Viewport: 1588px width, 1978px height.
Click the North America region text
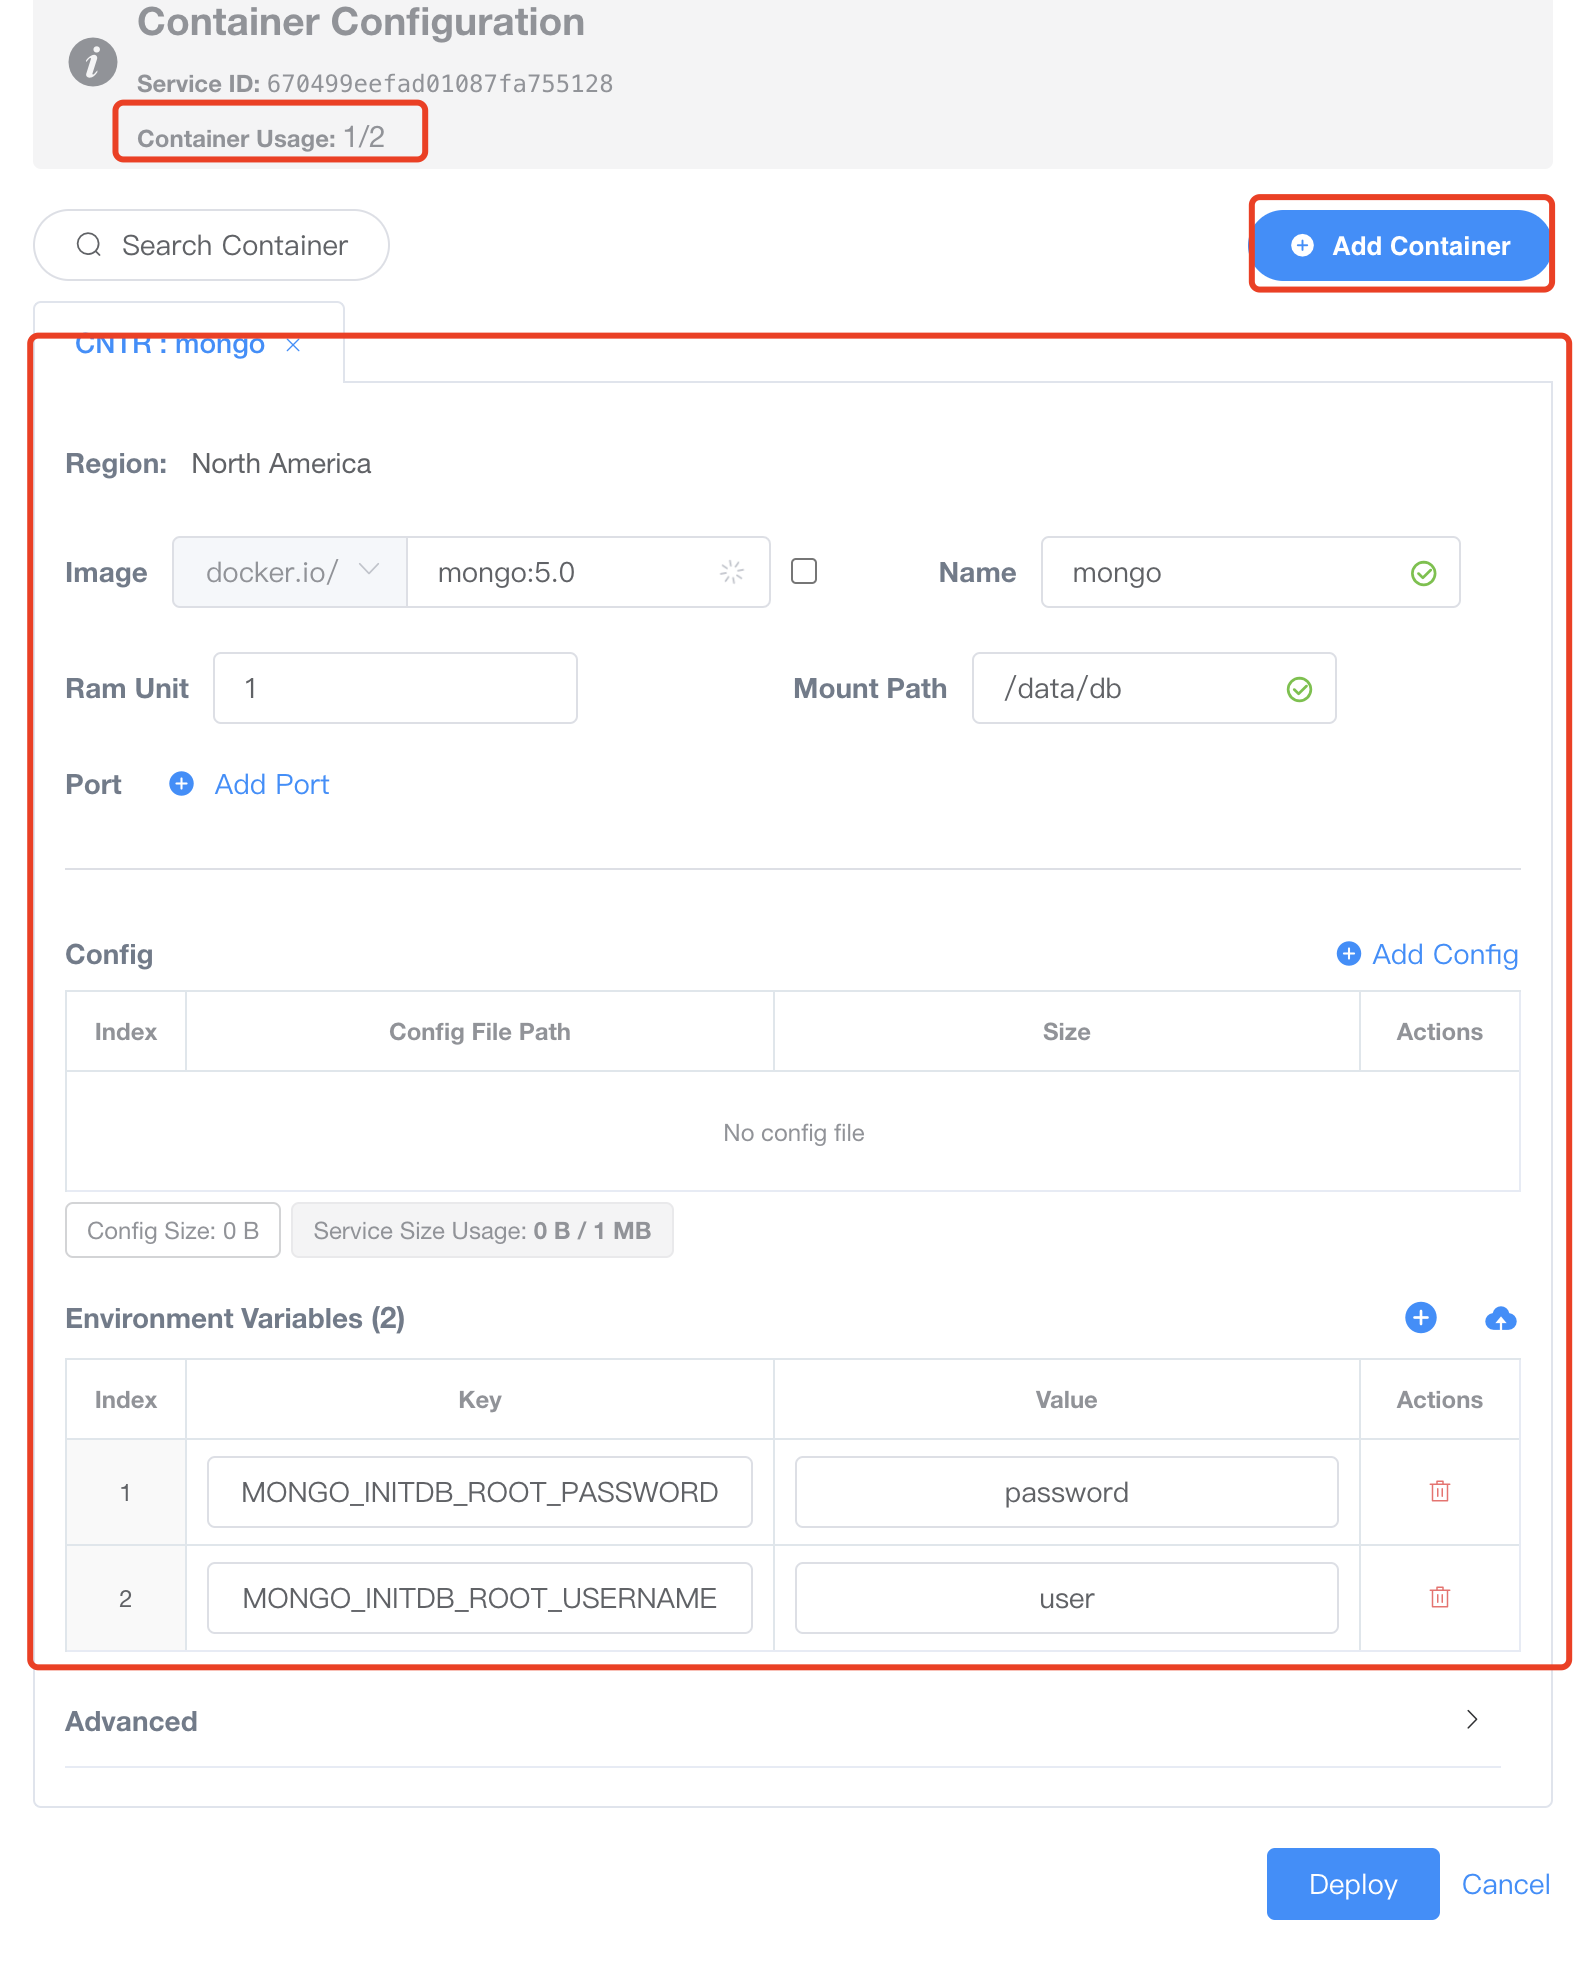(281, 463)
